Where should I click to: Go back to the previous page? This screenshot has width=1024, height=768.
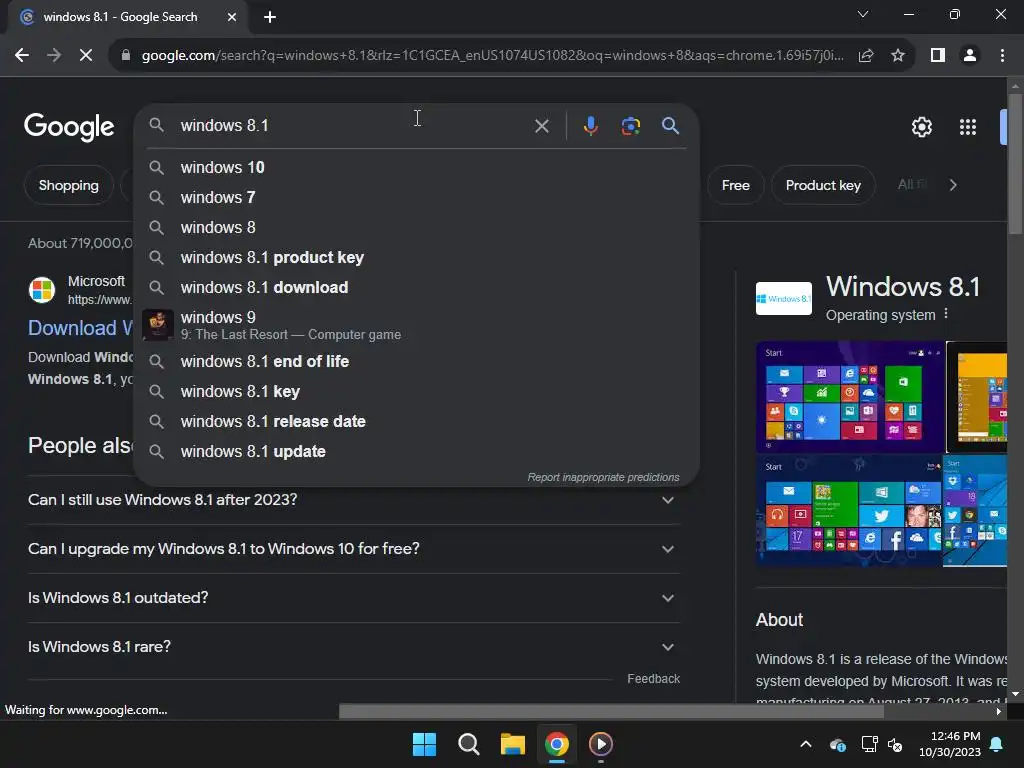click(22, 56)
